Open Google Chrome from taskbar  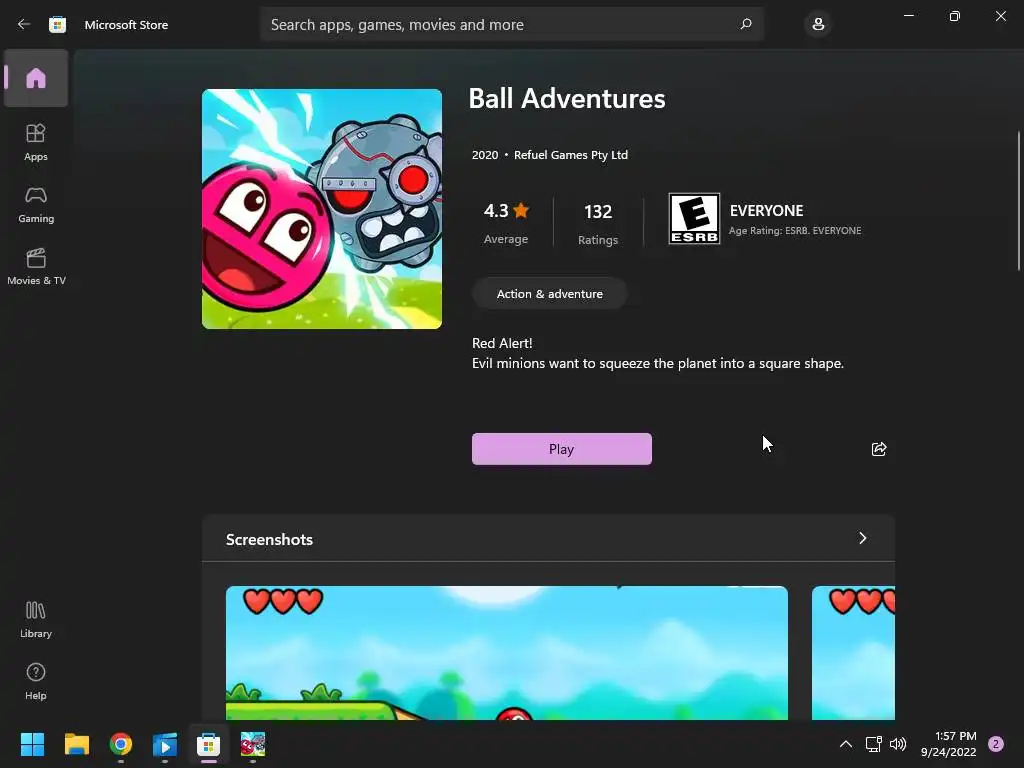coord(121,744)
